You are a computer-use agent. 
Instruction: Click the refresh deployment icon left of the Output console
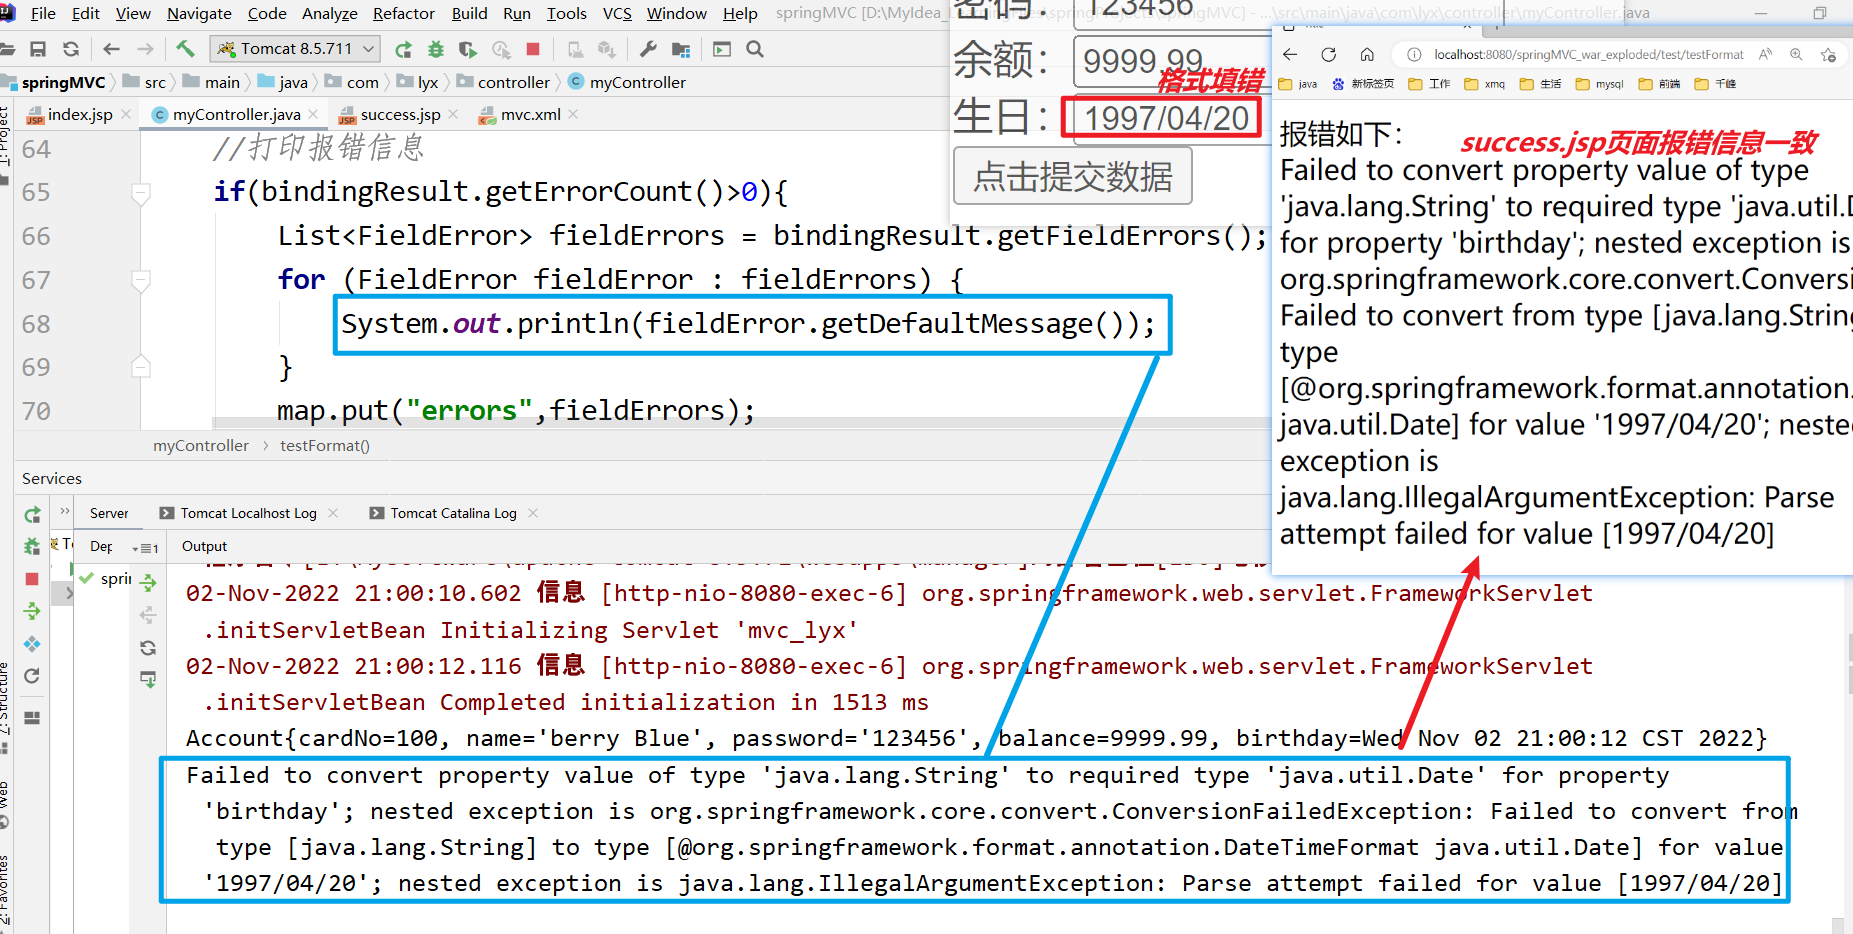[x=148, y=648]
